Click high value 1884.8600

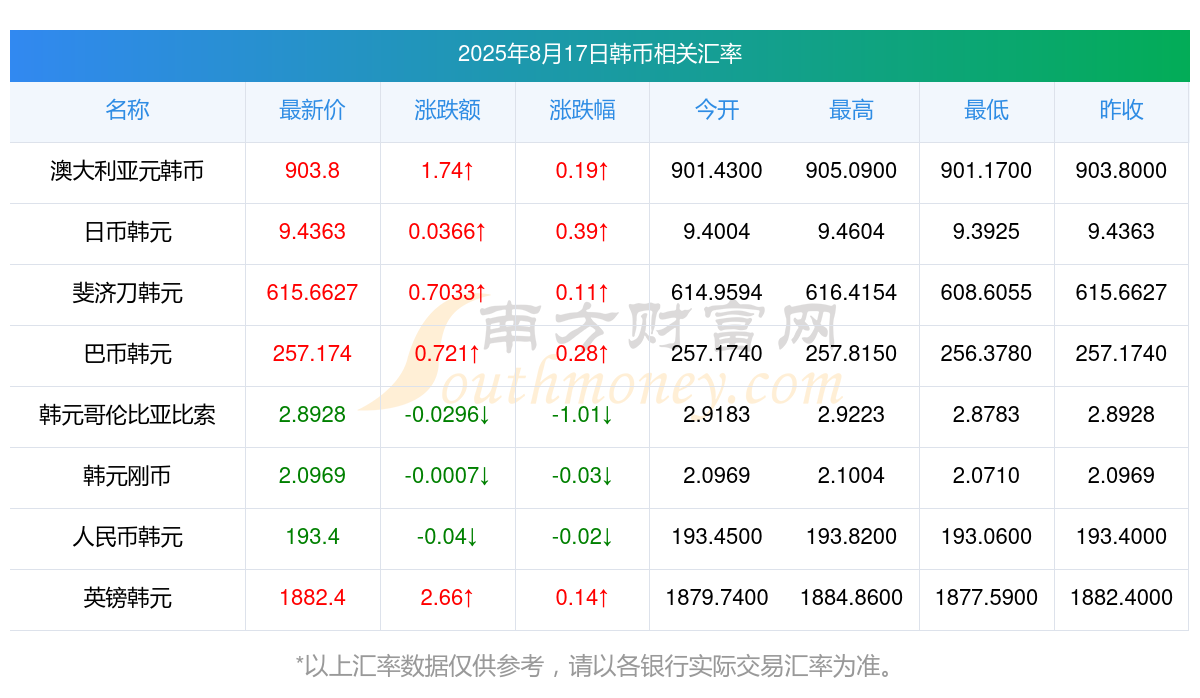point(851,598)
